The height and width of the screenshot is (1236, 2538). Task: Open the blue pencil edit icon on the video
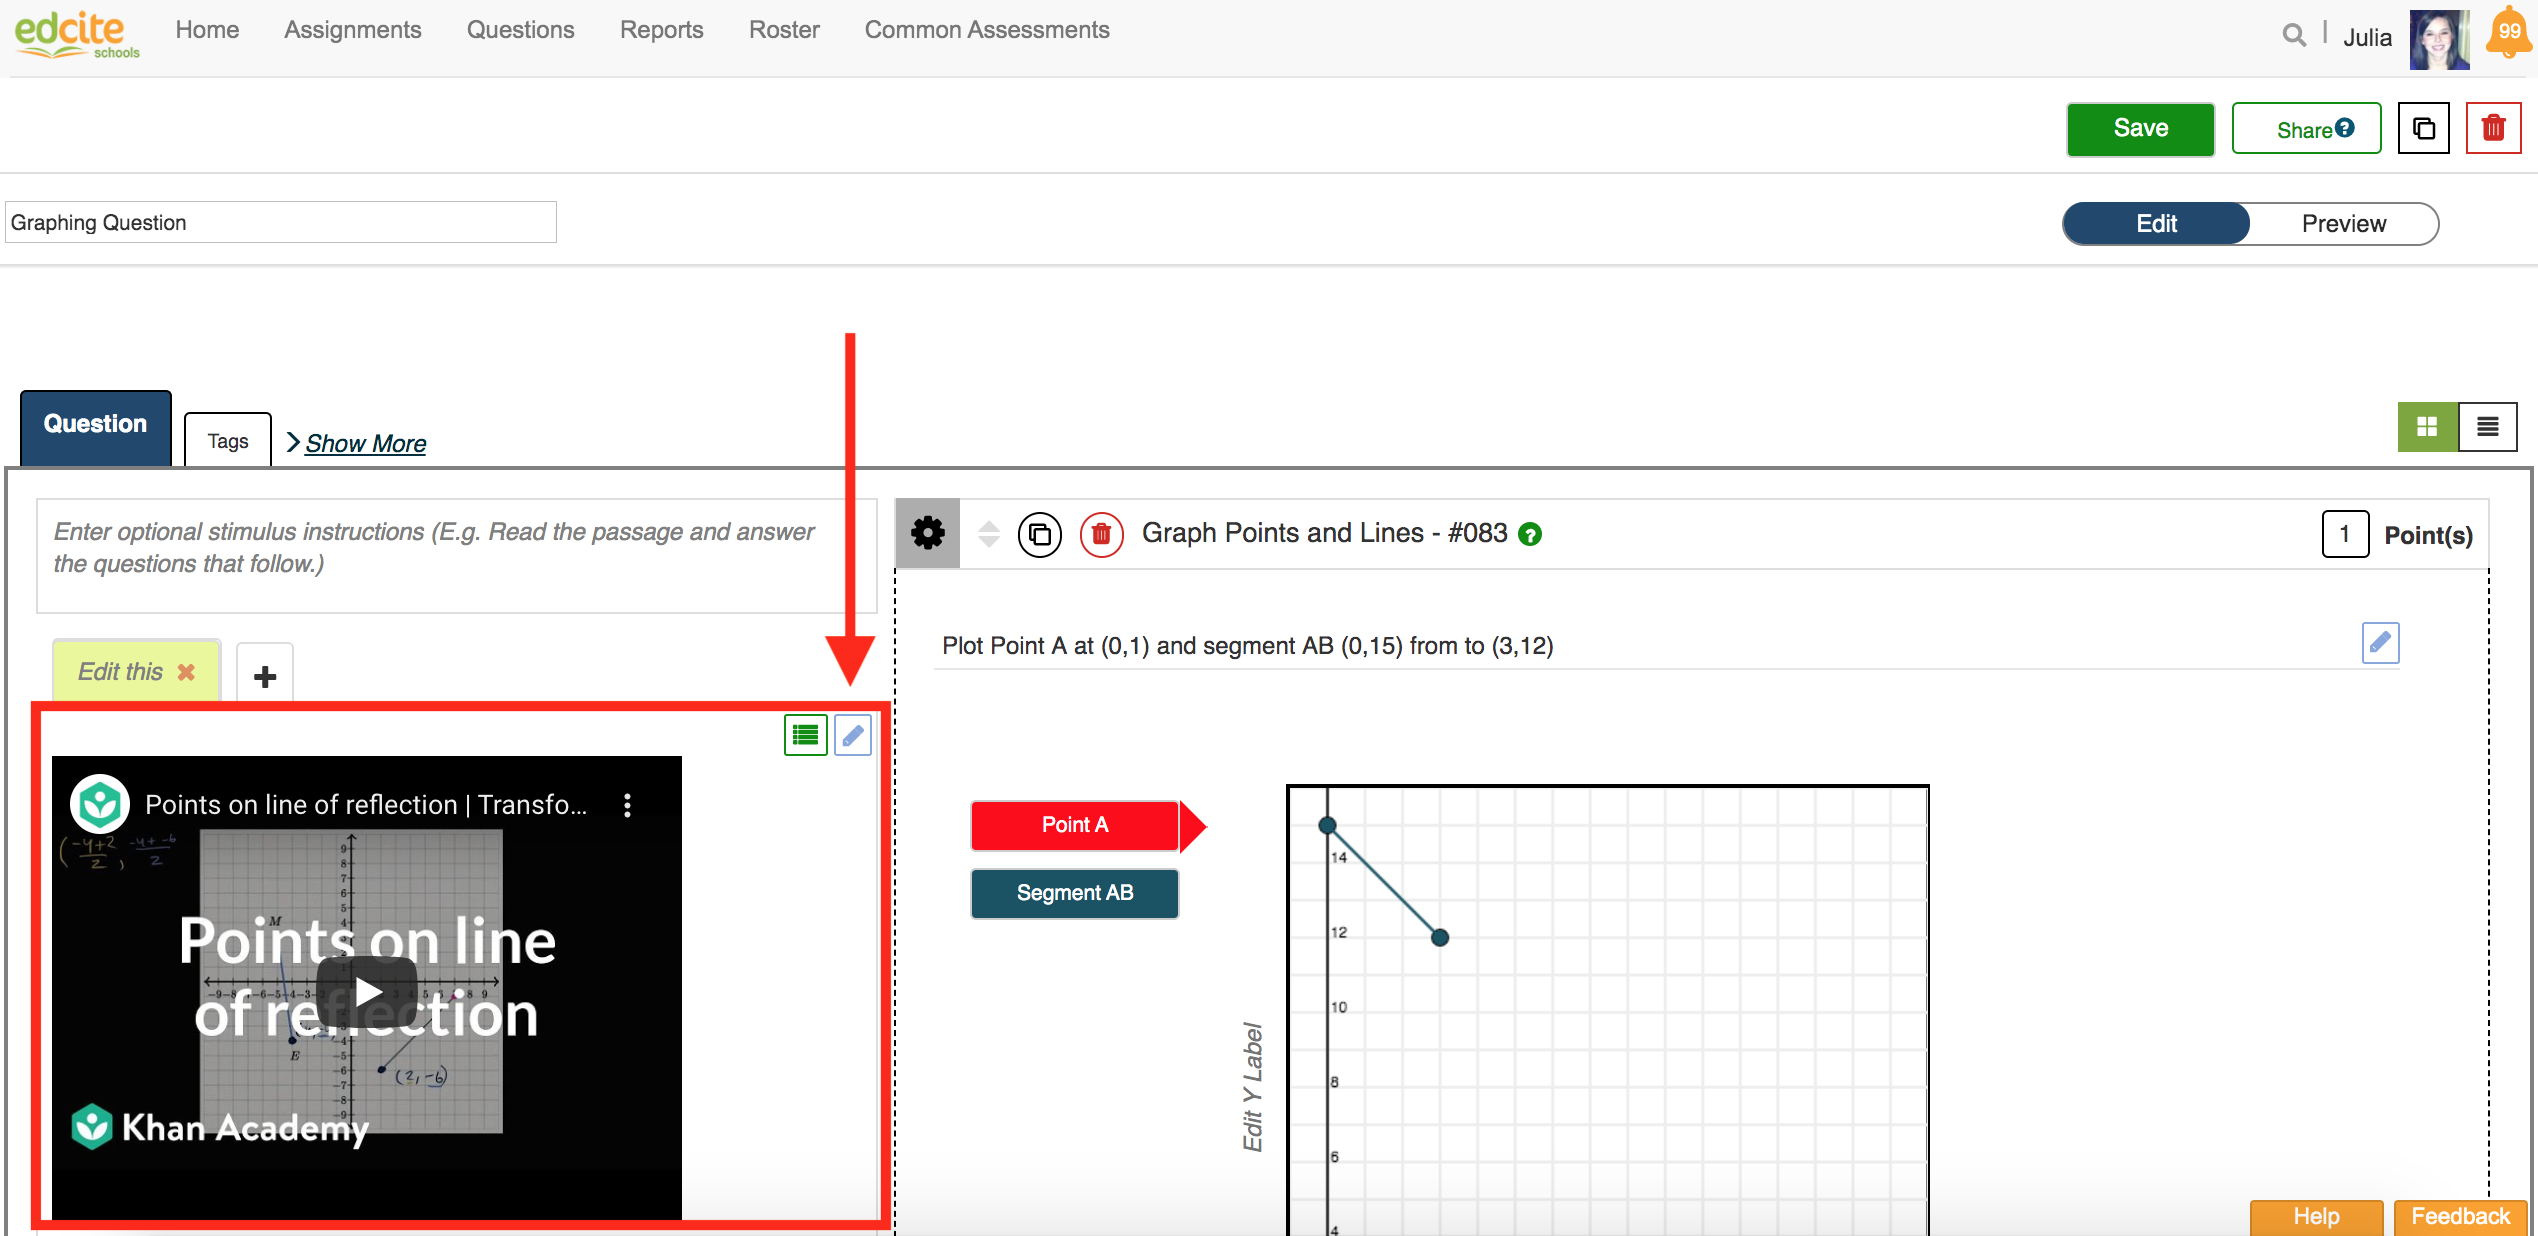(852, 735)
